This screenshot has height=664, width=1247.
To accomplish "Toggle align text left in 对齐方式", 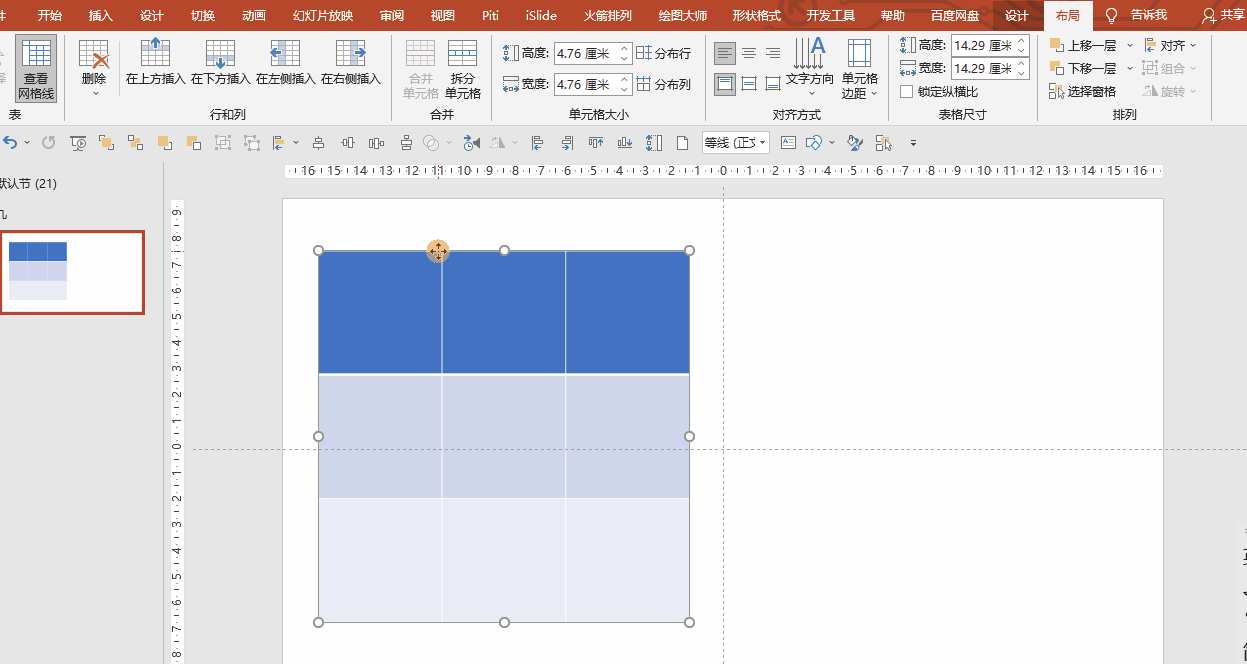I will click(725, 53).
